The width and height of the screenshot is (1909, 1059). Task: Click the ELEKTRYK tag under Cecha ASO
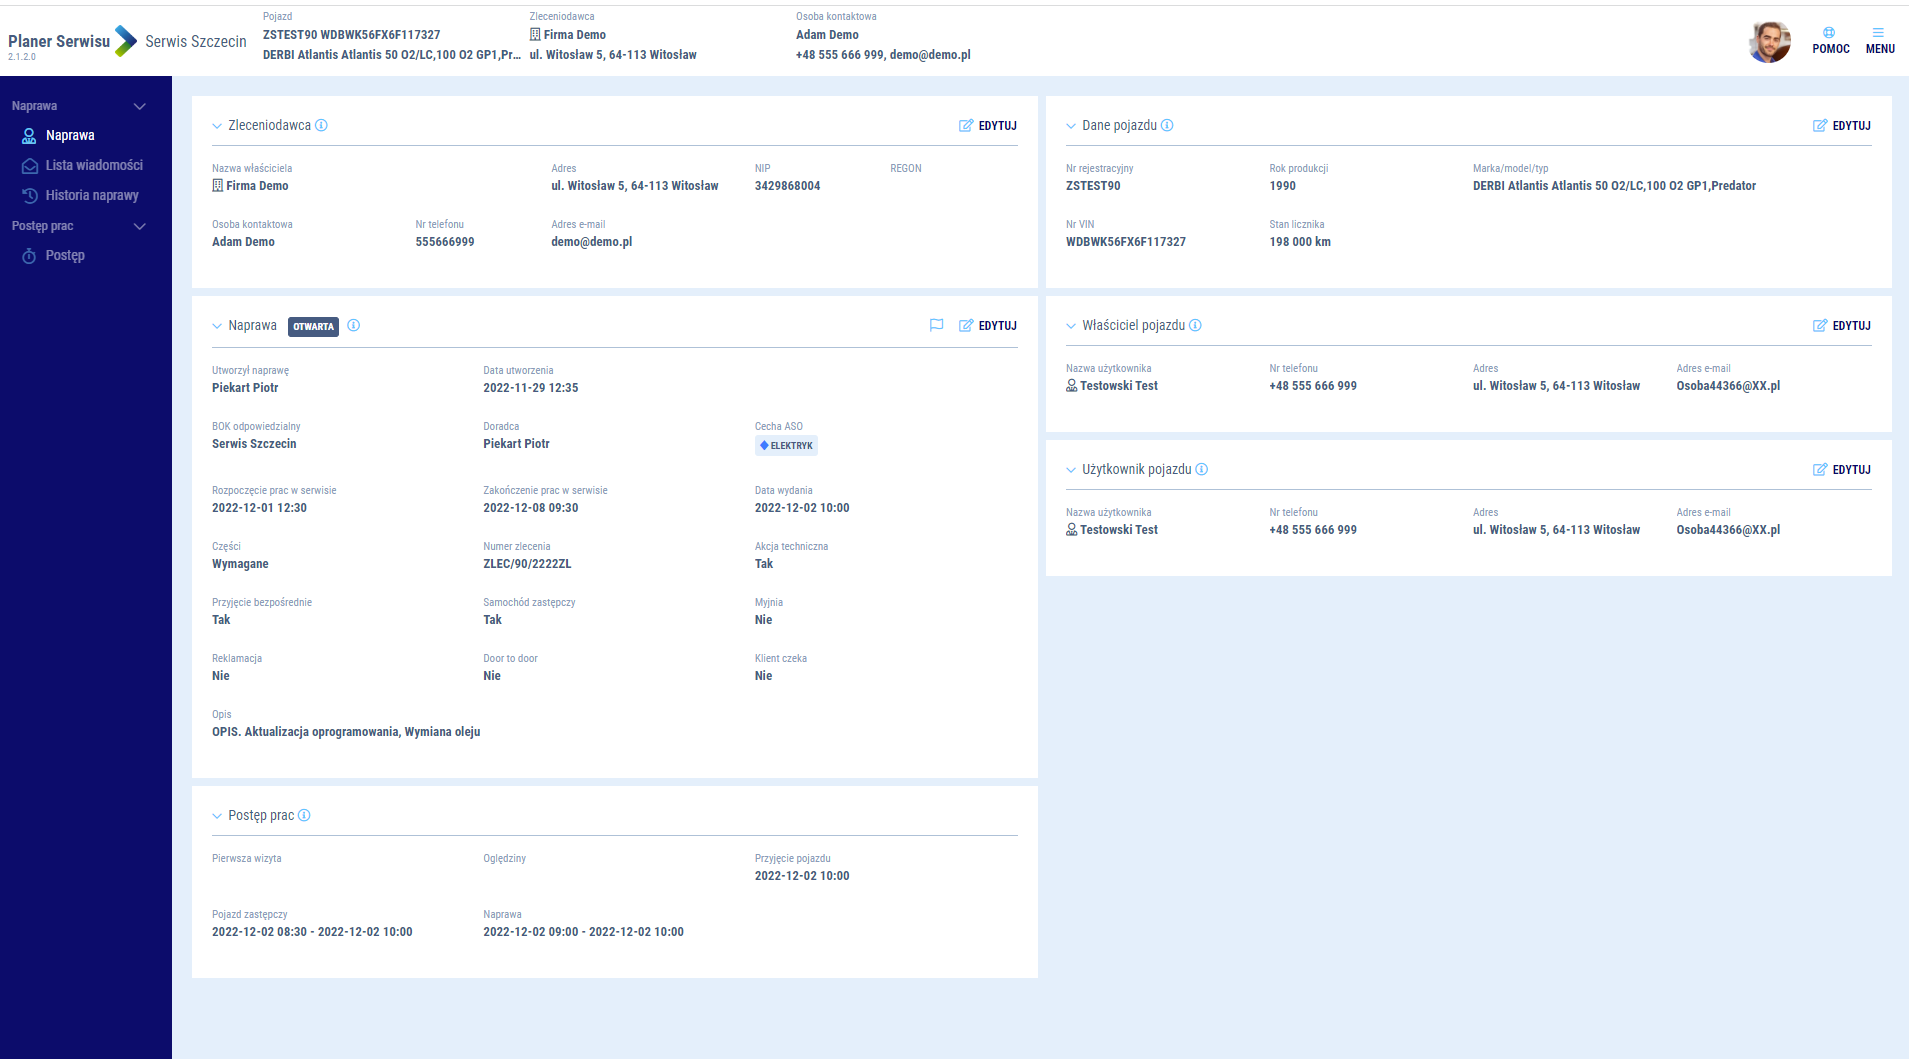(786, 446)
